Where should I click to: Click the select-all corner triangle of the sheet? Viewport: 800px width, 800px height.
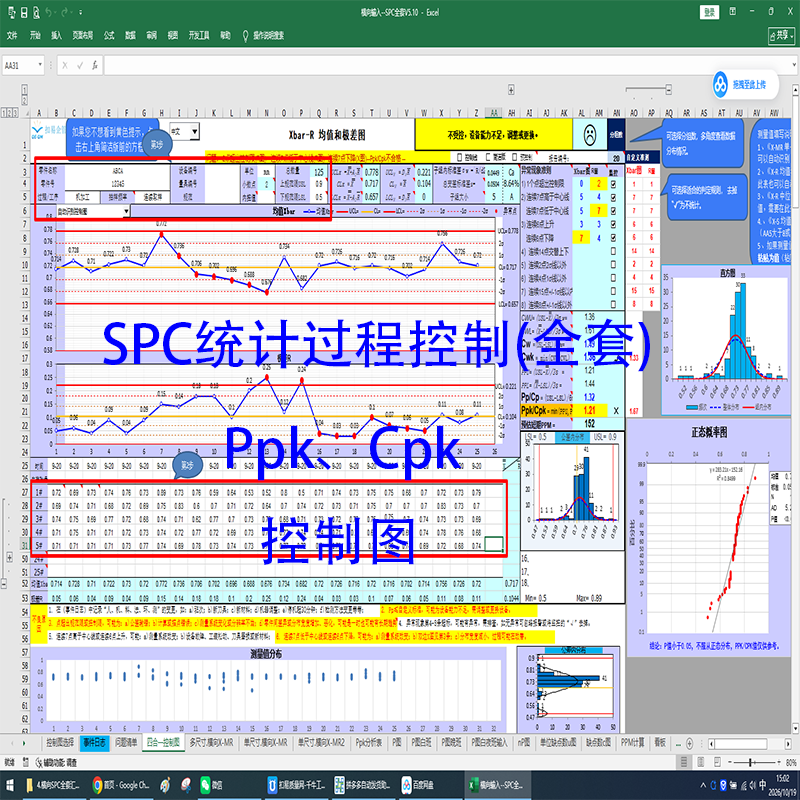(x=25, y=113)
